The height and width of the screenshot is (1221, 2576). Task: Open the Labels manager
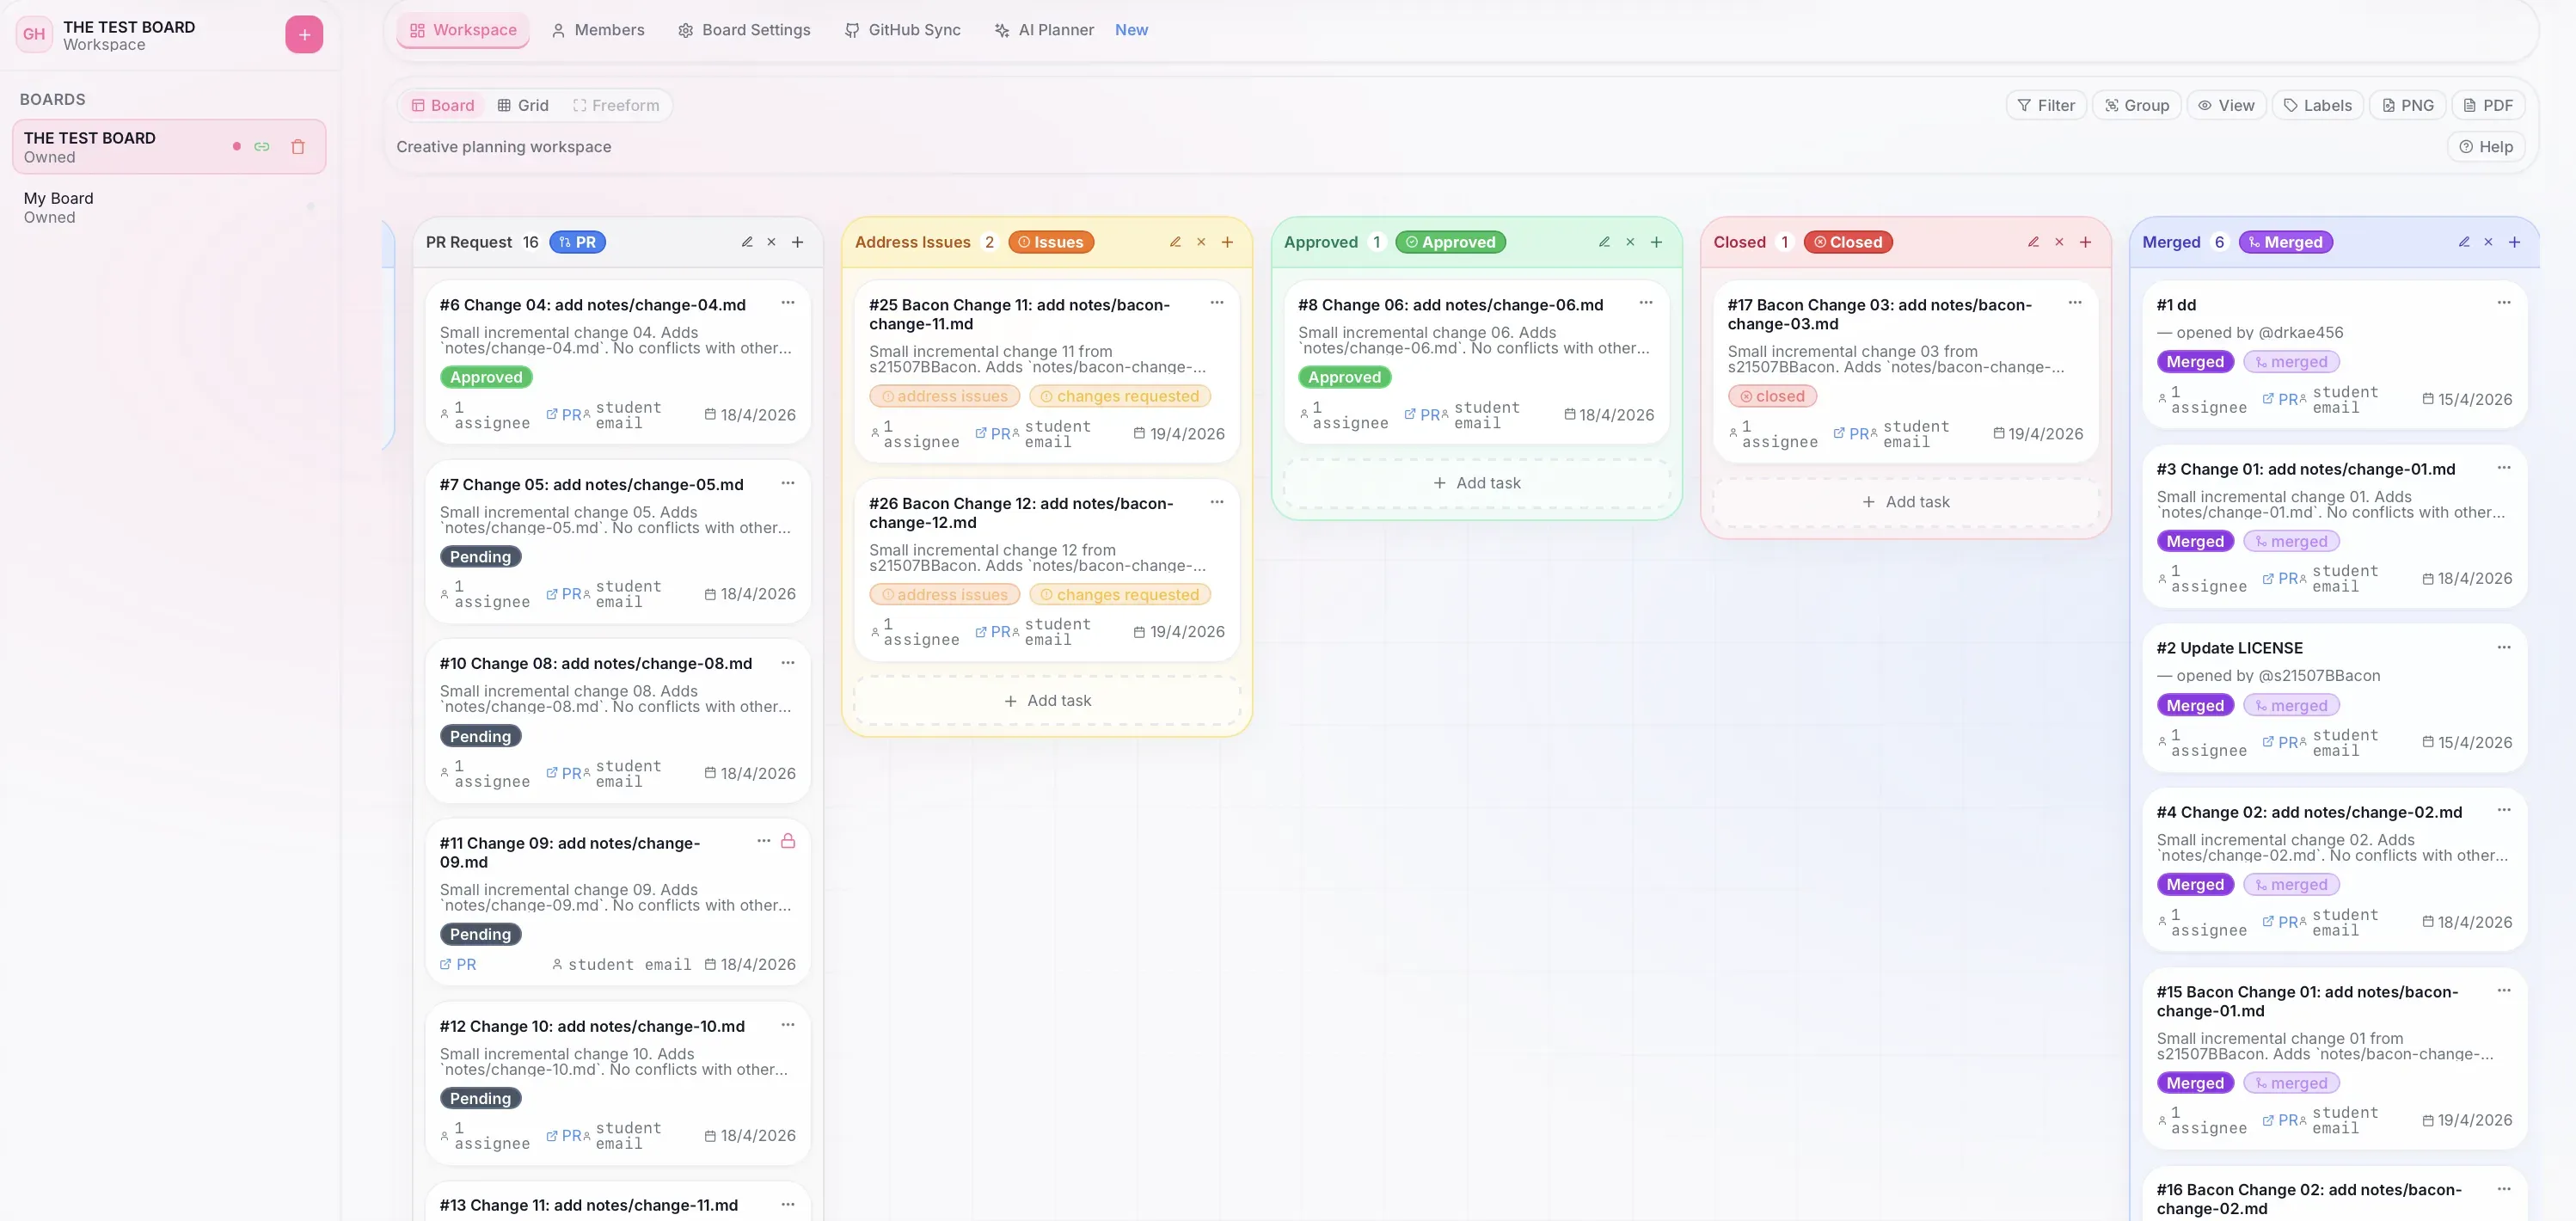tap(2318, 105)
